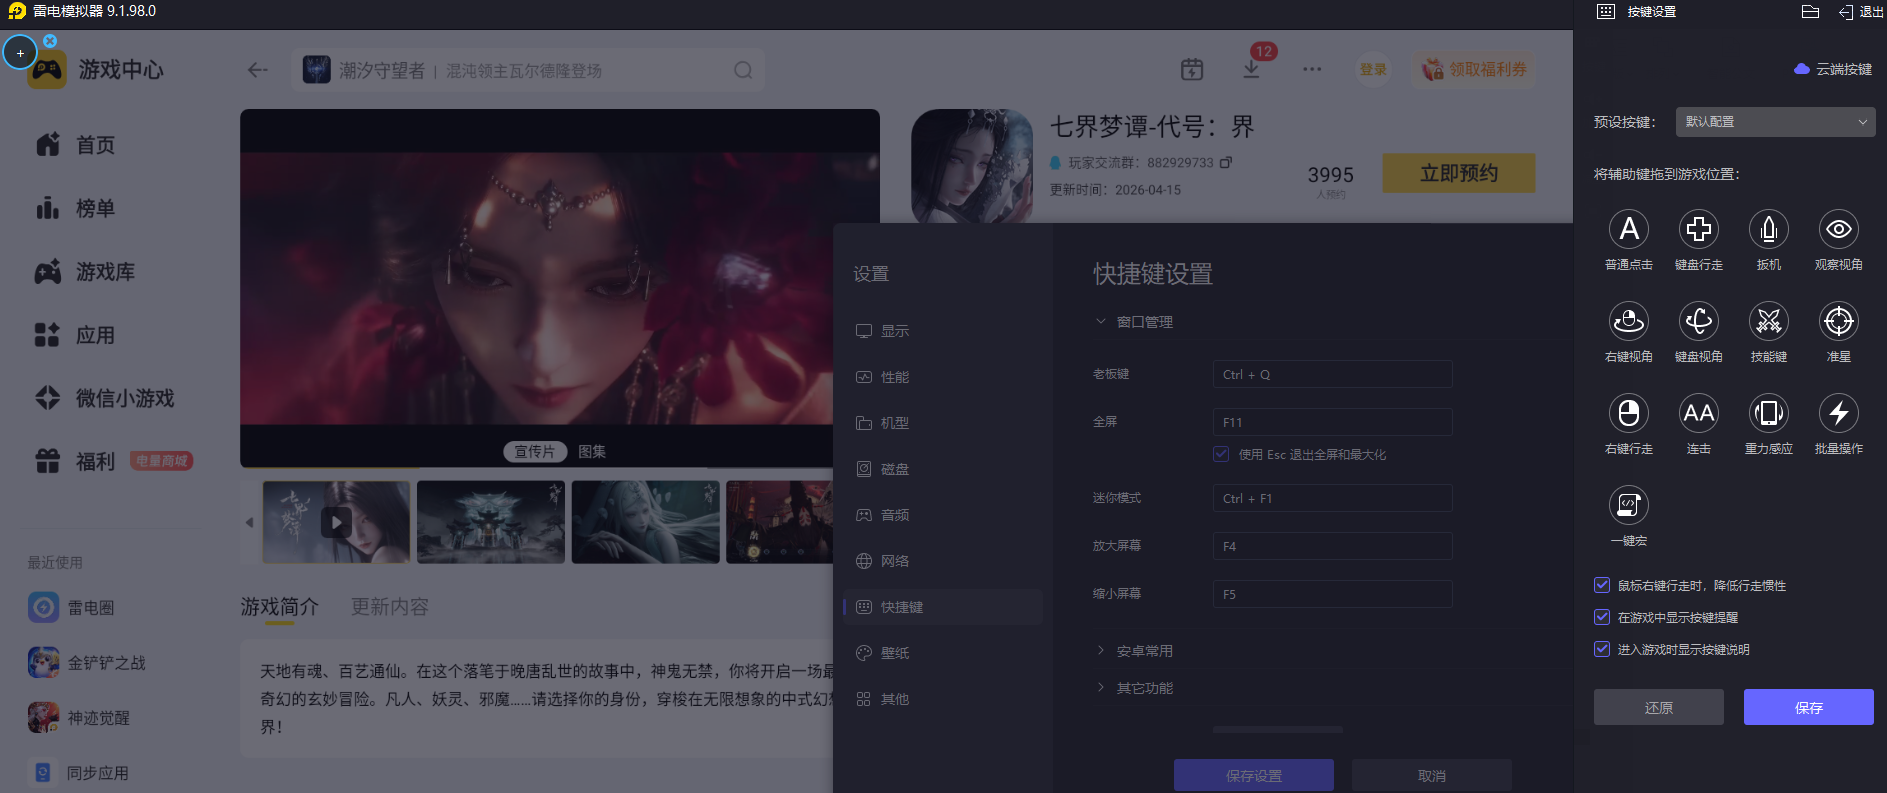This screenshot has width=1887, height=793.
Task: Open the three-dot more menu
Action: pyautogui.click(x=1312, y=69)
